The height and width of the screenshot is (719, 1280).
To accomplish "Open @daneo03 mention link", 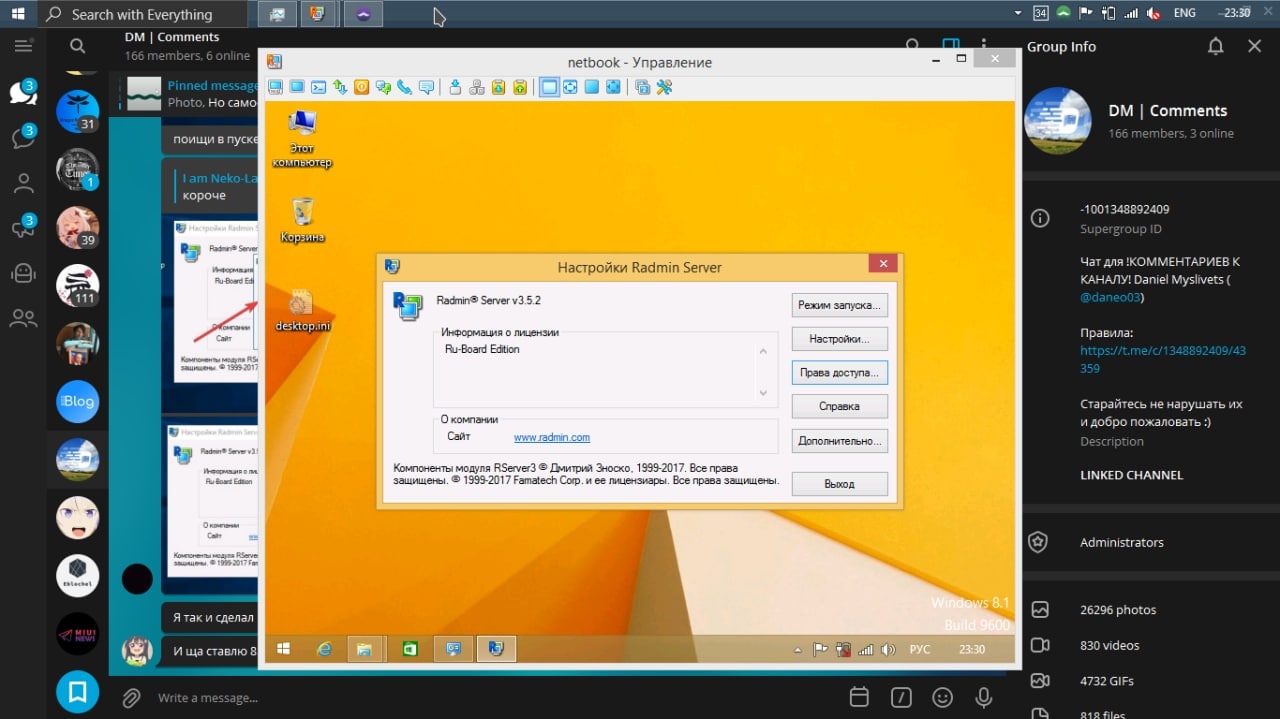I will [1111, 297].
